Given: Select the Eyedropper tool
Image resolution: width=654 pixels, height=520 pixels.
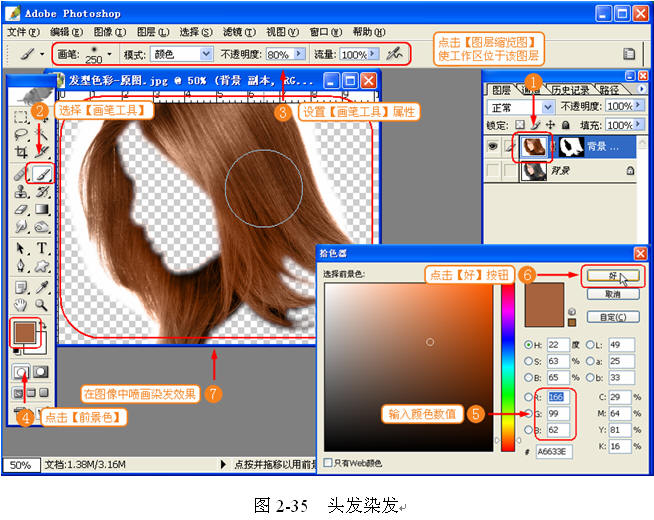Looking at the screenshot, I should coord(42,287).
